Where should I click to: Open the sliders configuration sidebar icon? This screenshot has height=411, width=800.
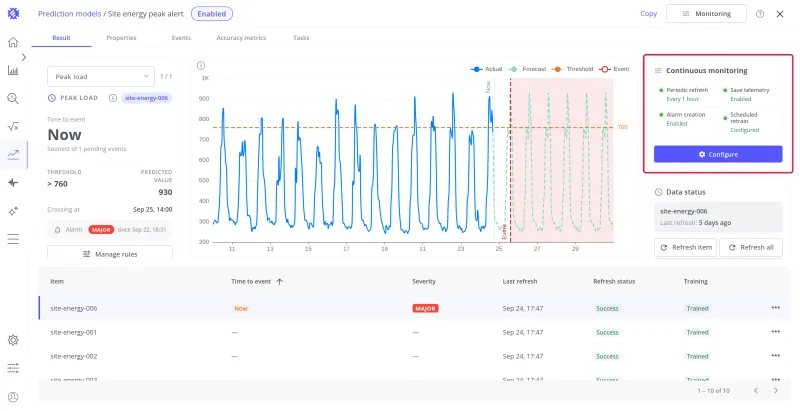tap(13, 368)
